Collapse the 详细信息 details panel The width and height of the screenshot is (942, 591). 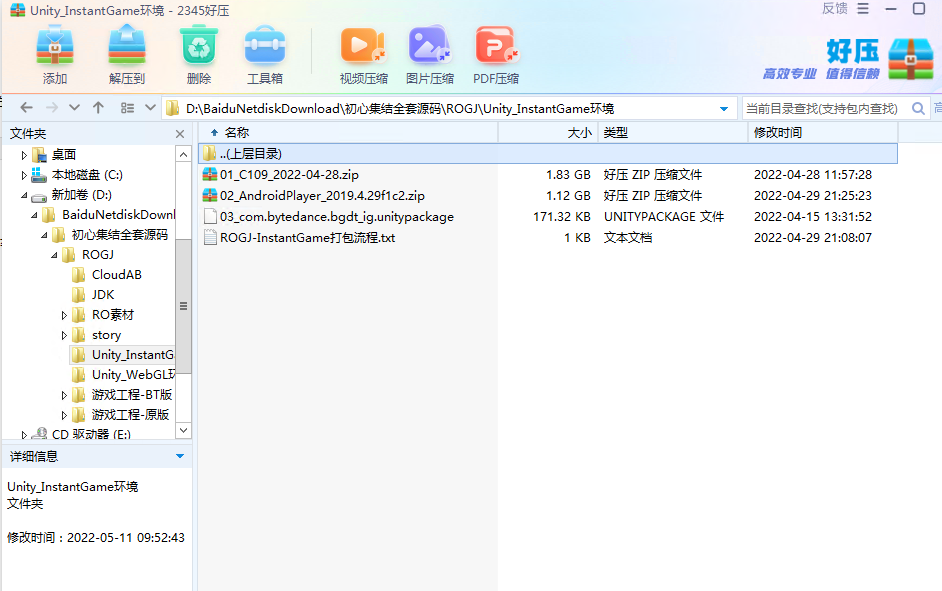[x=180, y=456]
